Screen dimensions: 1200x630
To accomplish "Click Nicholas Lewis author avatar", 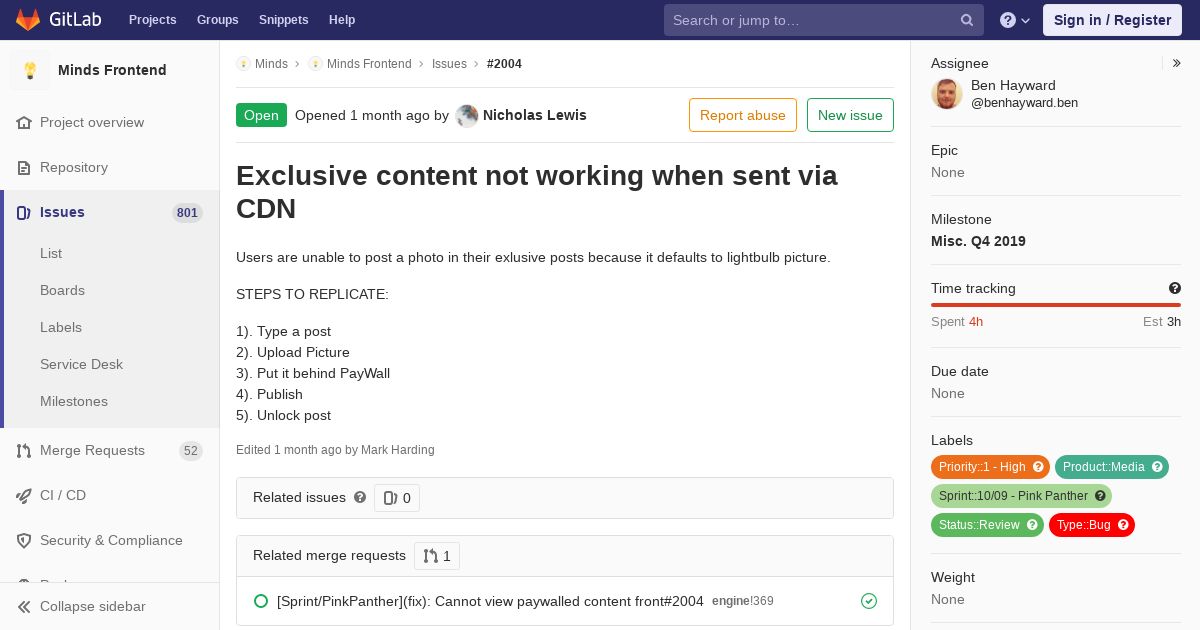I will click(x=467, y=115).
